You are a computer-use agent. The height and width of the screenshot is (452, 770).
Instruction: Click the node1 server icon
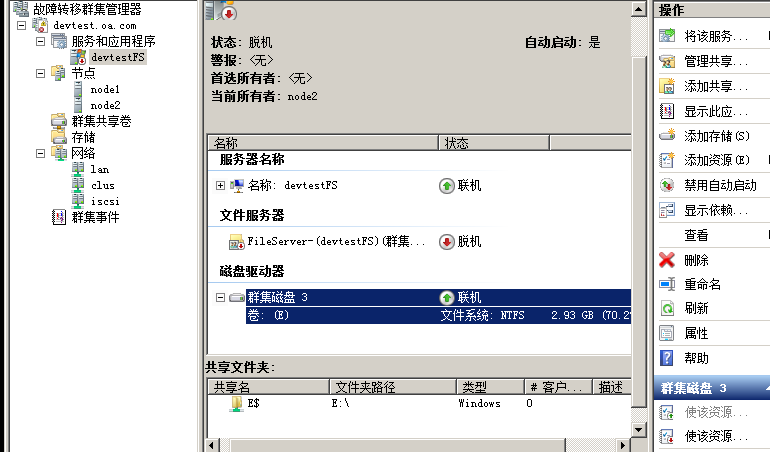pyautogui.click(x=78, y=89)
